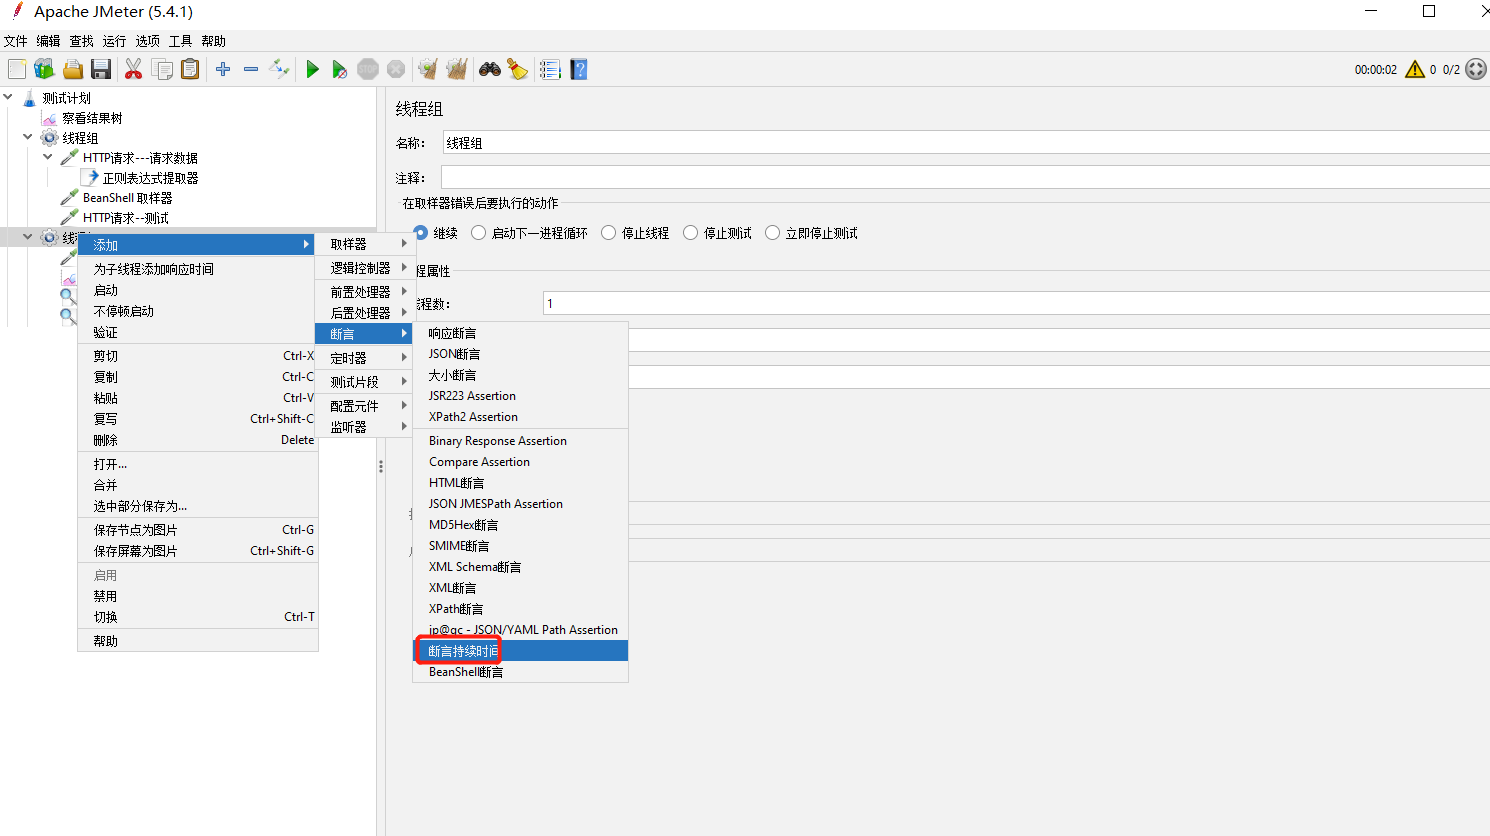This screenshot has height=836, width=1490.
Task: Click the Clear results broom icon
Action: (428, 69)
